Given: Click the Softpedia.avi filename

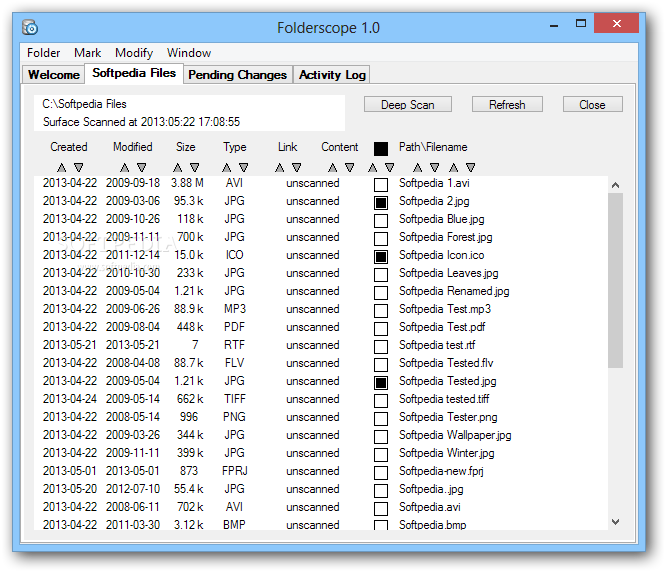Looking at the screenshot, I should (x=429, y=507).
